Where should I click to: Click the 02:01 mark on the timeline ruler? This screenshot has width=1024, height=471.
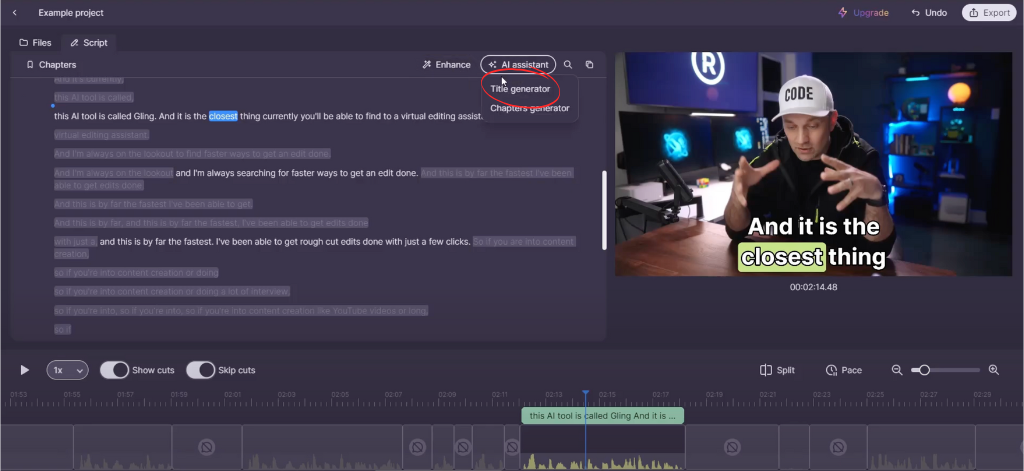pos(232,395)
